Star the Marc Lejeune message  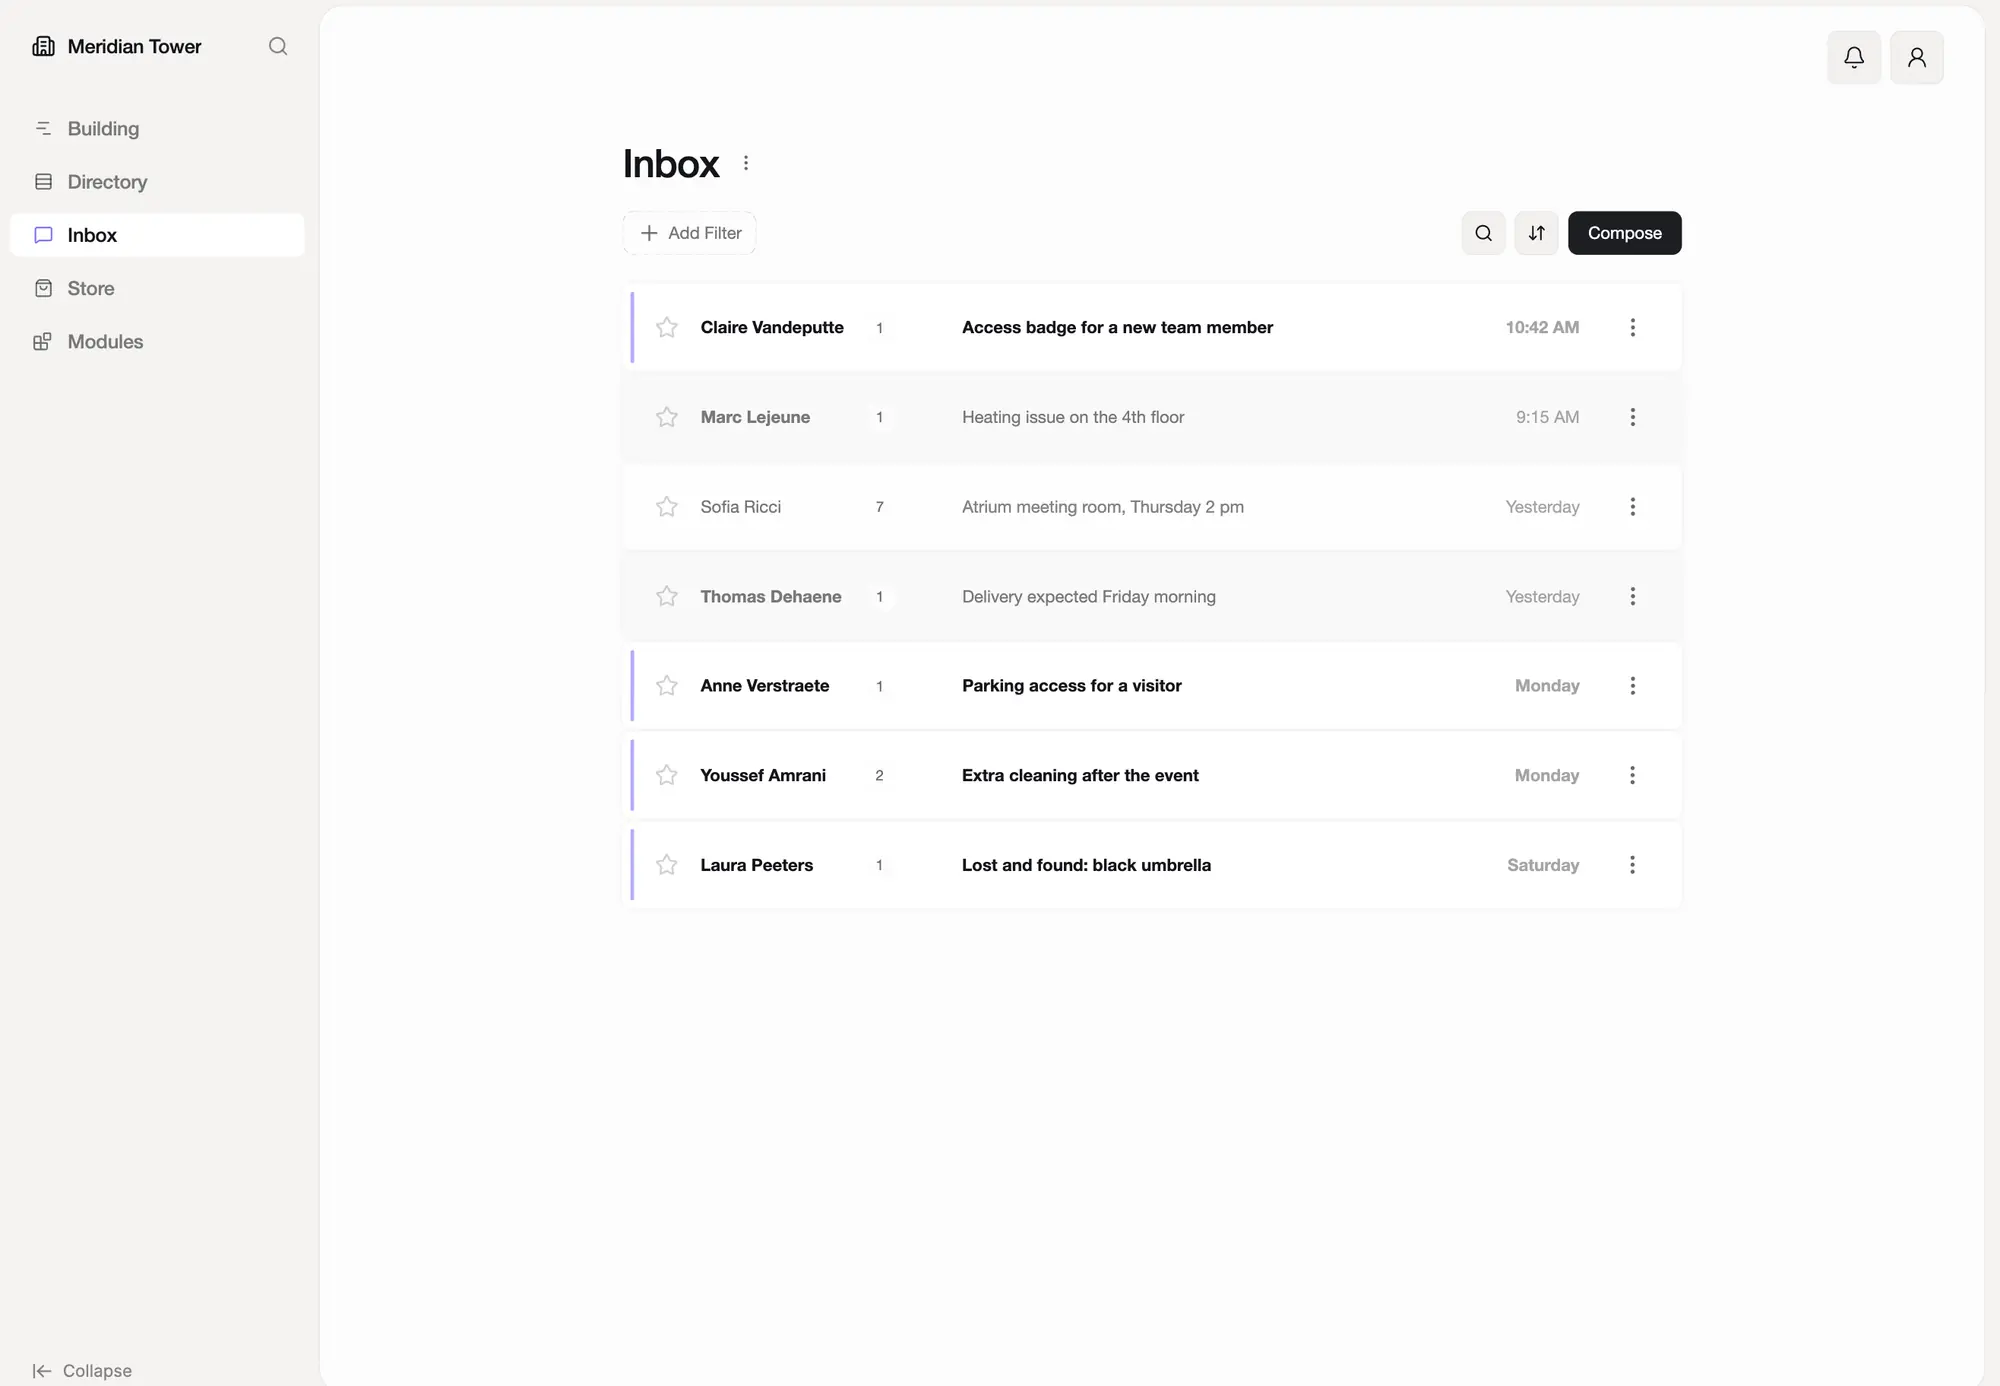point(667,417)
